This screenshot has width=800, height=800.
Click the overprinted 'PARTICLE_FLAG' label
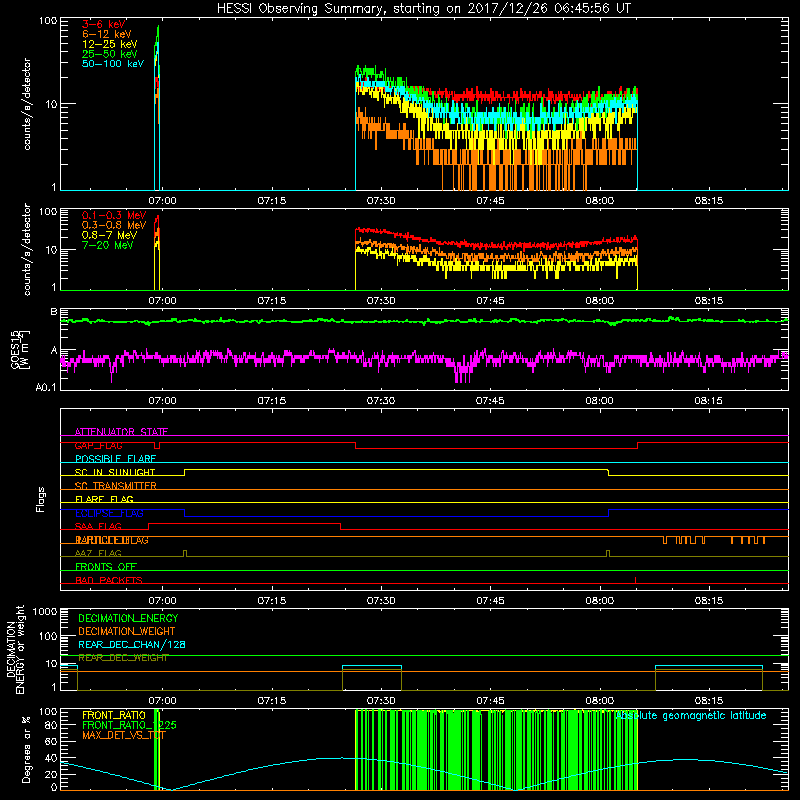112,540
